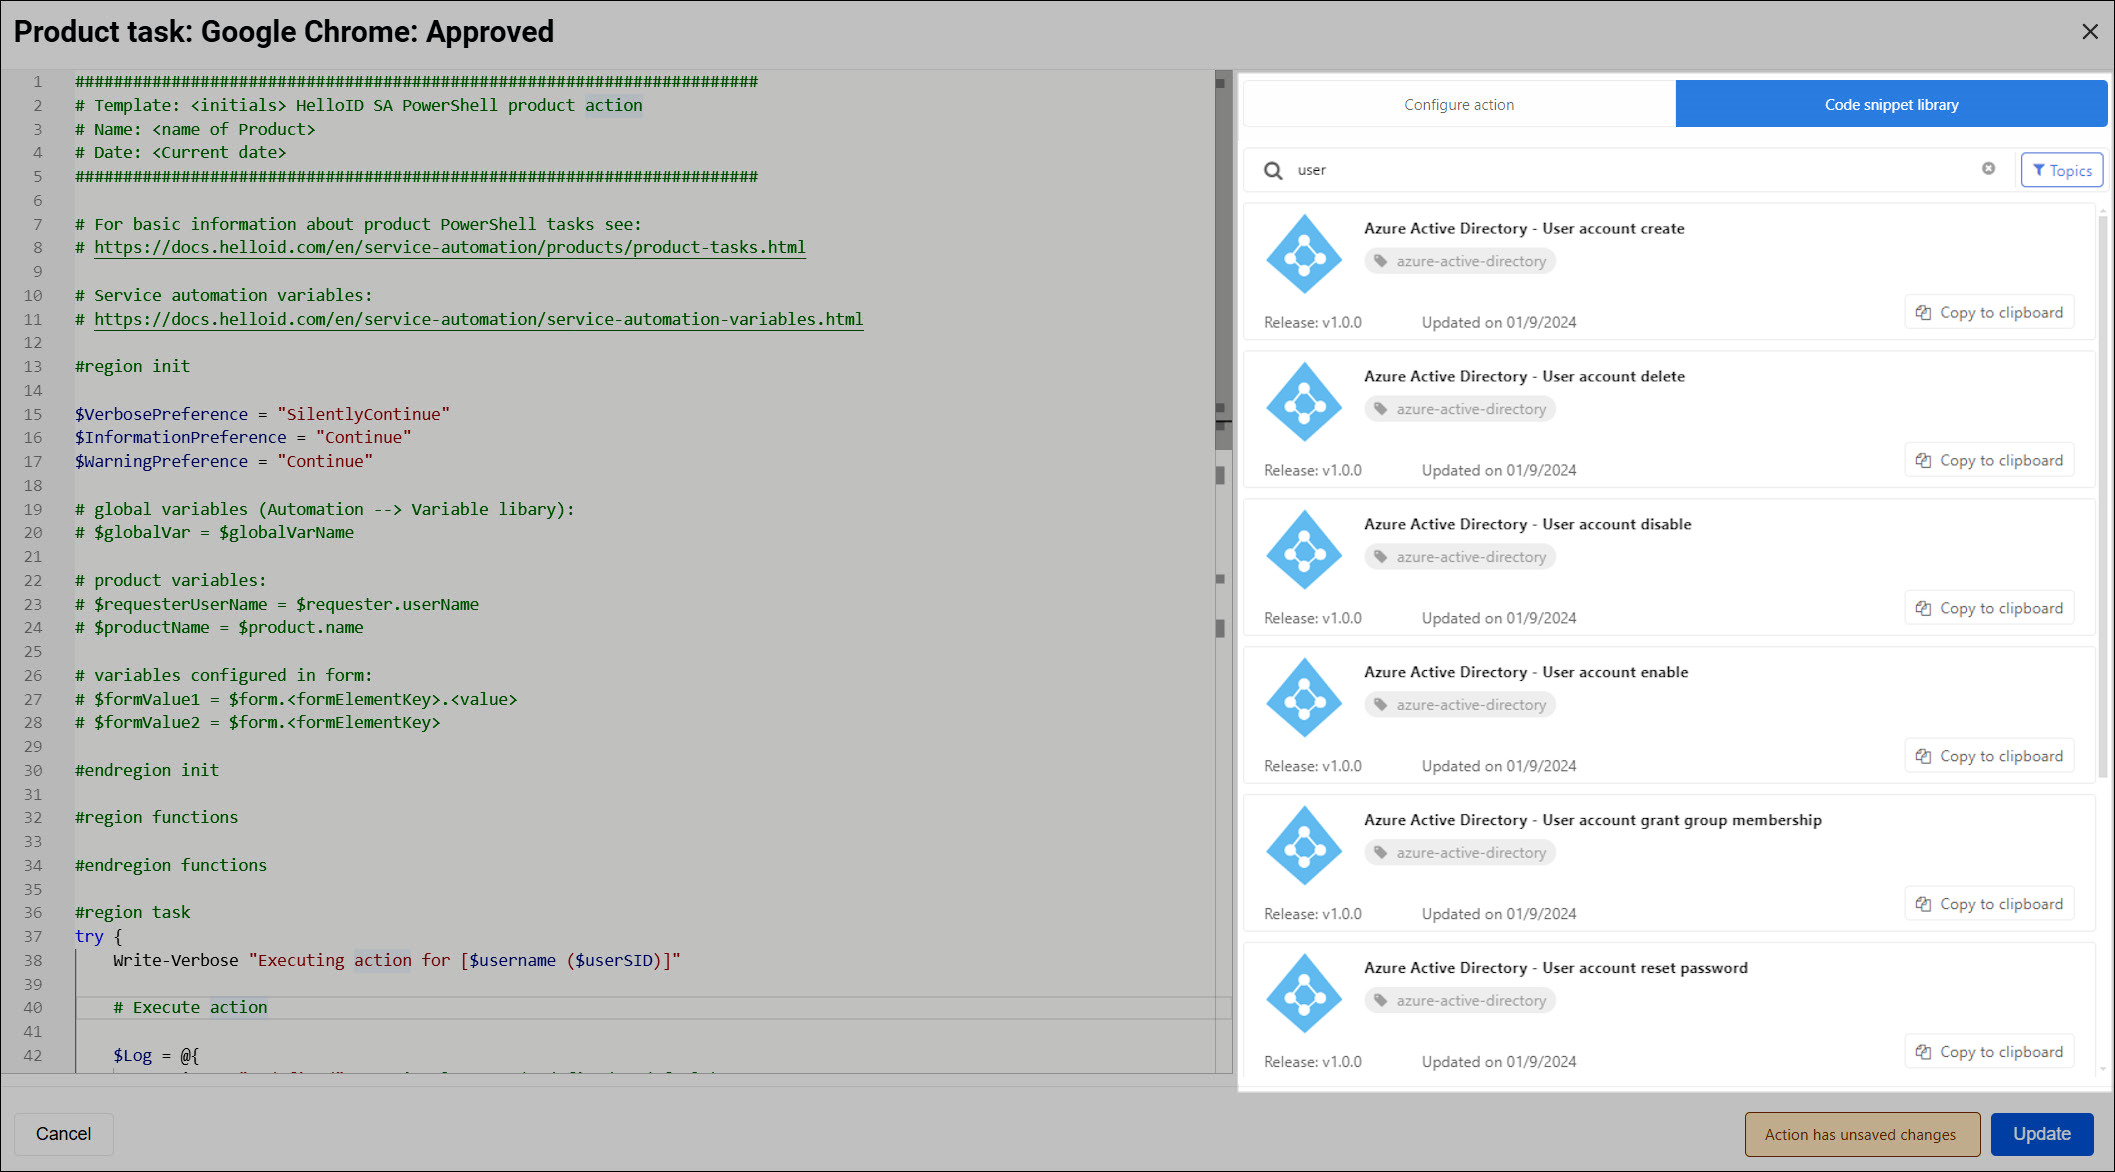Open 'Azure Active Directory - User account create' title
2115x1172 pixels.
tap(1524, 228)
